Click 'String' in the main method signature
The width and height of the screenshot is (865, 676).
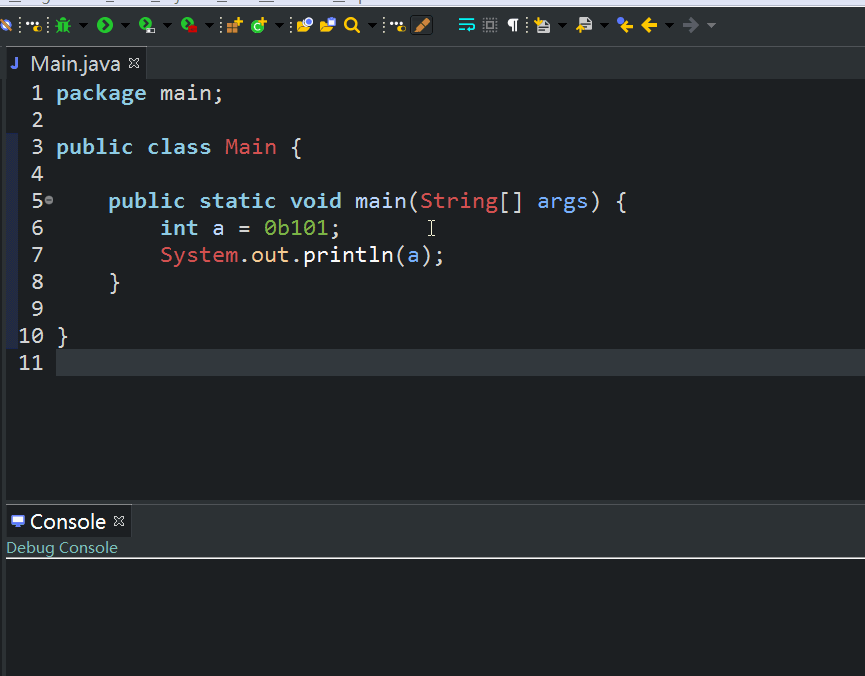coord(459,201)
